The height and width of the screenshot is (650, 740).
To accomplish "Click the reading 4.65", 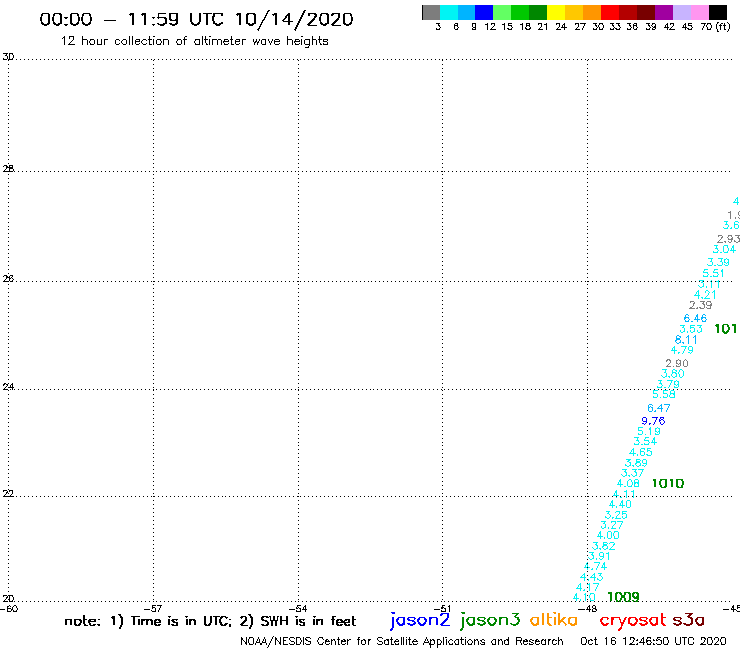I will (640, 452).
